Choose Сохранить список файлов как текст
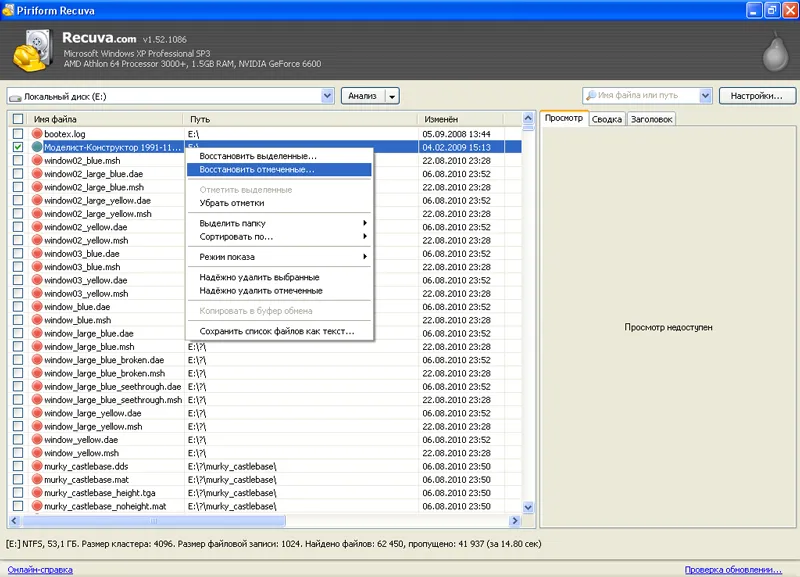Image resolution: width=800 pixels, height=577 pixels. [x=279, y=331]
